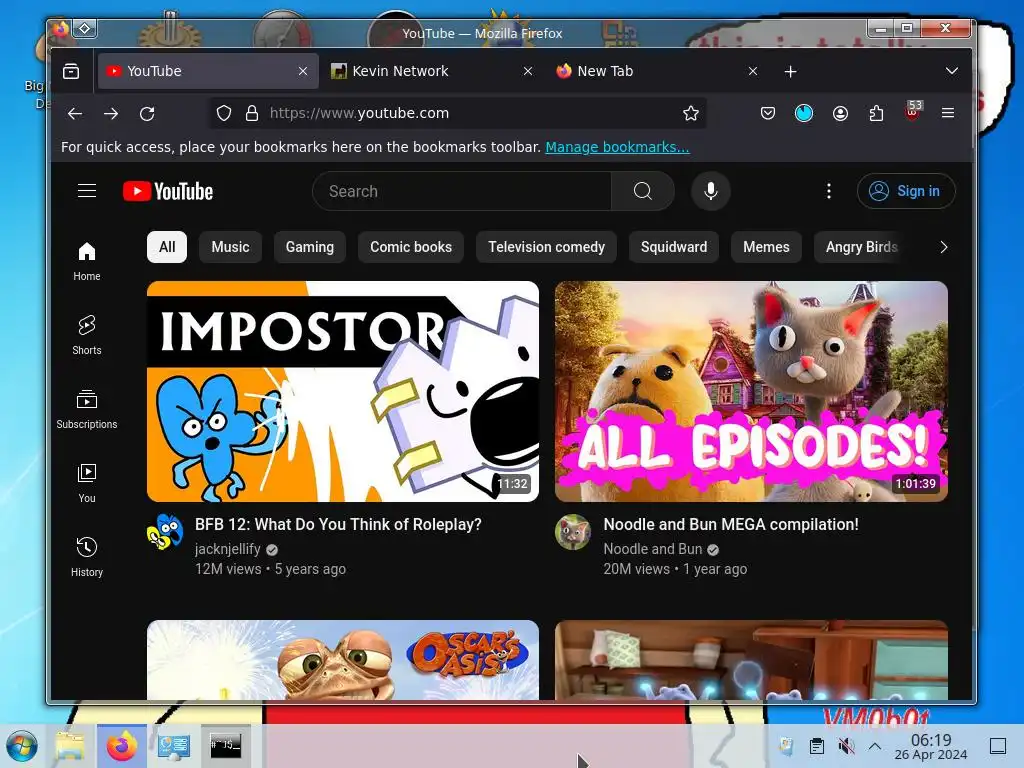Open uBlock Origin extension with badge 53
Image resolution: width=1024 pixels, height=768 pixels.
913,112
